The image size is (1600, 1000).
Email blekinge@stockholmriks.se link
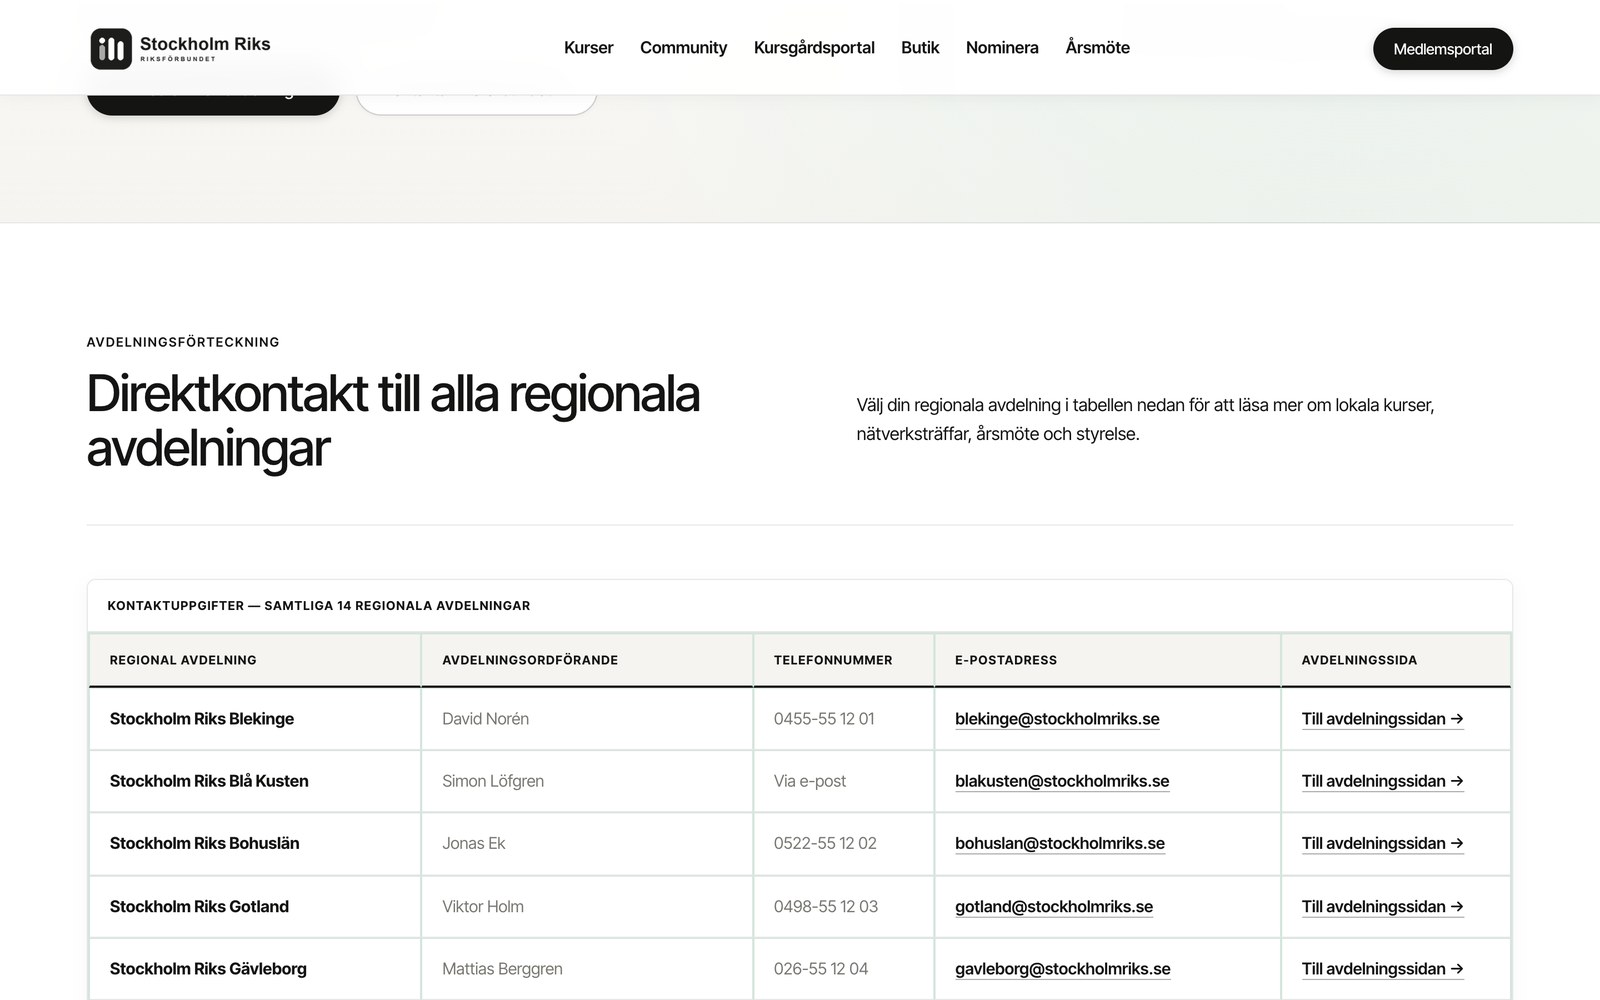[1057, 719]
